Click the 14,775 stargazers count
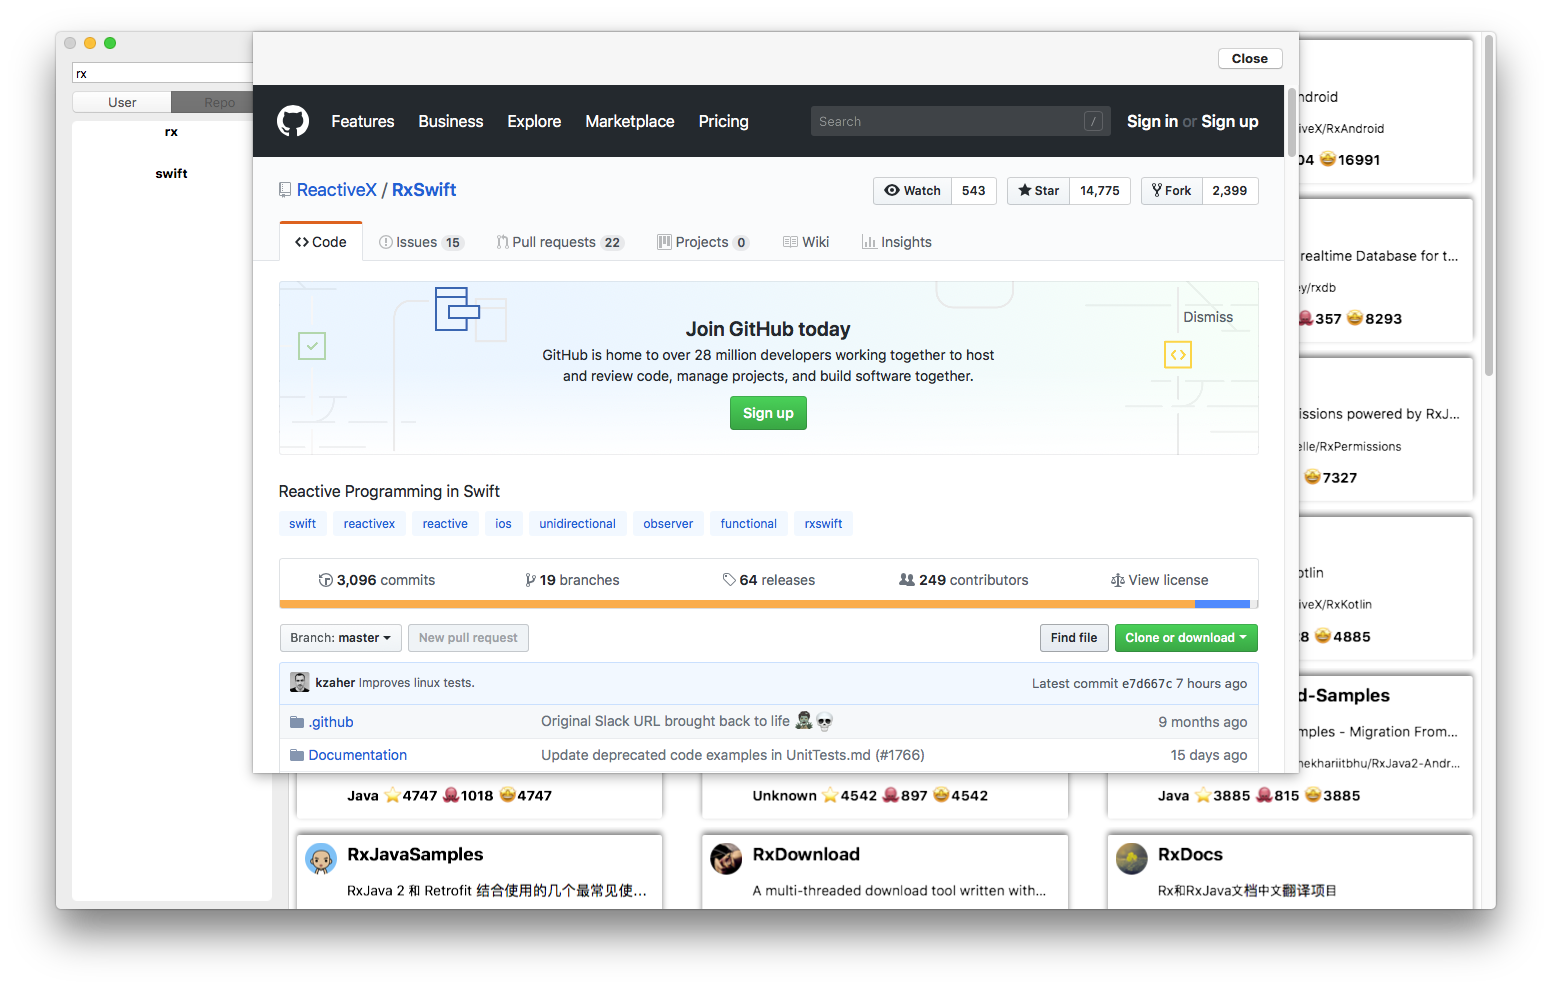 click(1100, 191)
